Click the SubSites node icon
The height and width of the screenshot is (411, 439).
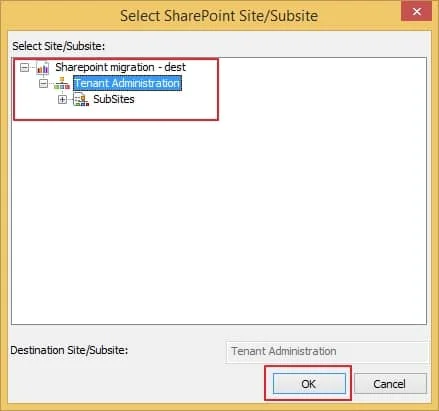[x=81, y=99]
